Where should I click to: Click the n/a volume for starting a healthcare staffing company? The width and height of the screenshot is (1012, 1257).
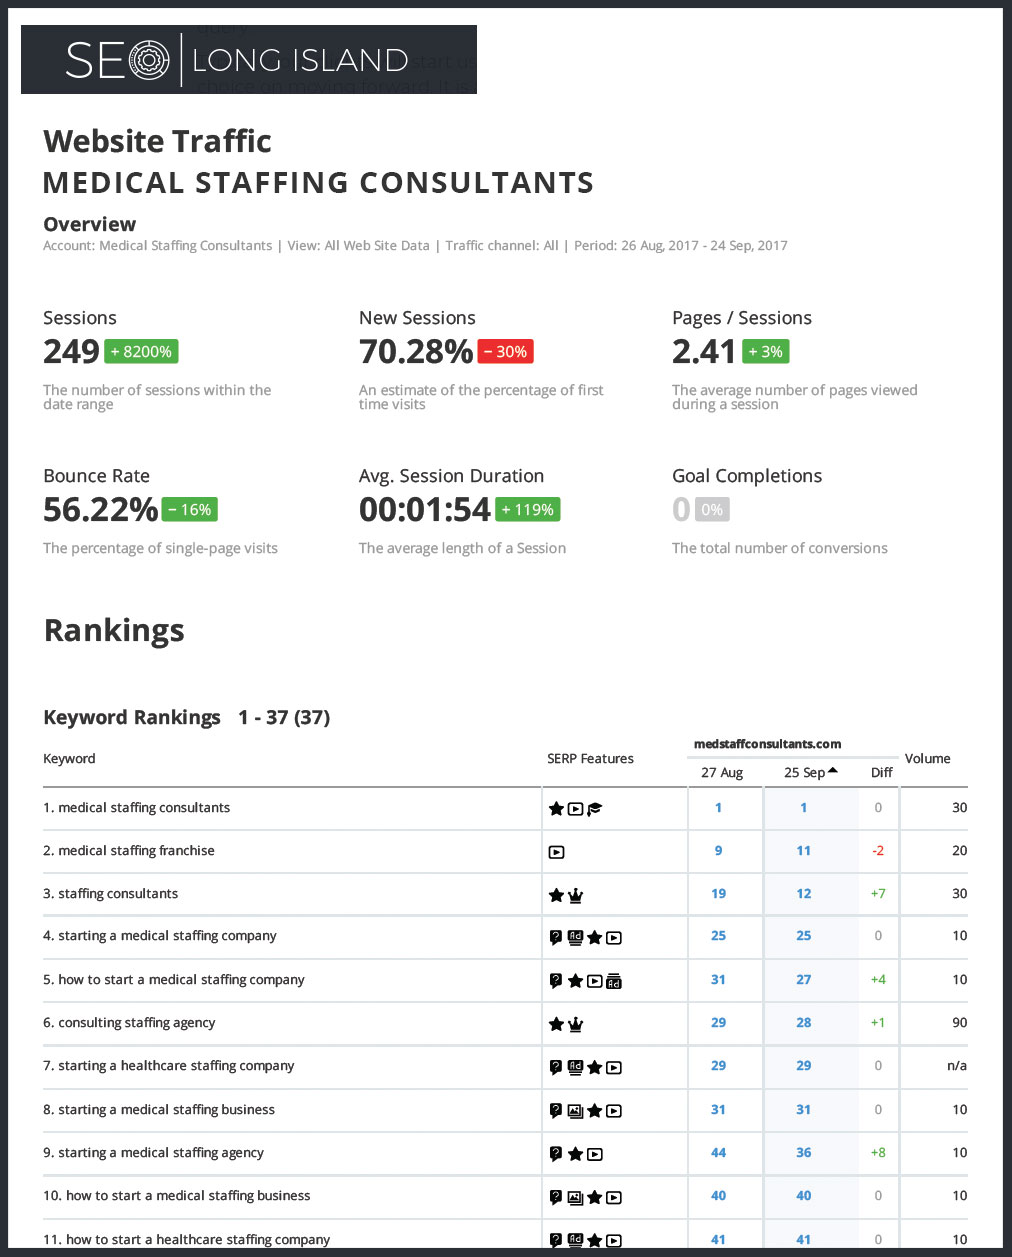(x=957, y=1066)
